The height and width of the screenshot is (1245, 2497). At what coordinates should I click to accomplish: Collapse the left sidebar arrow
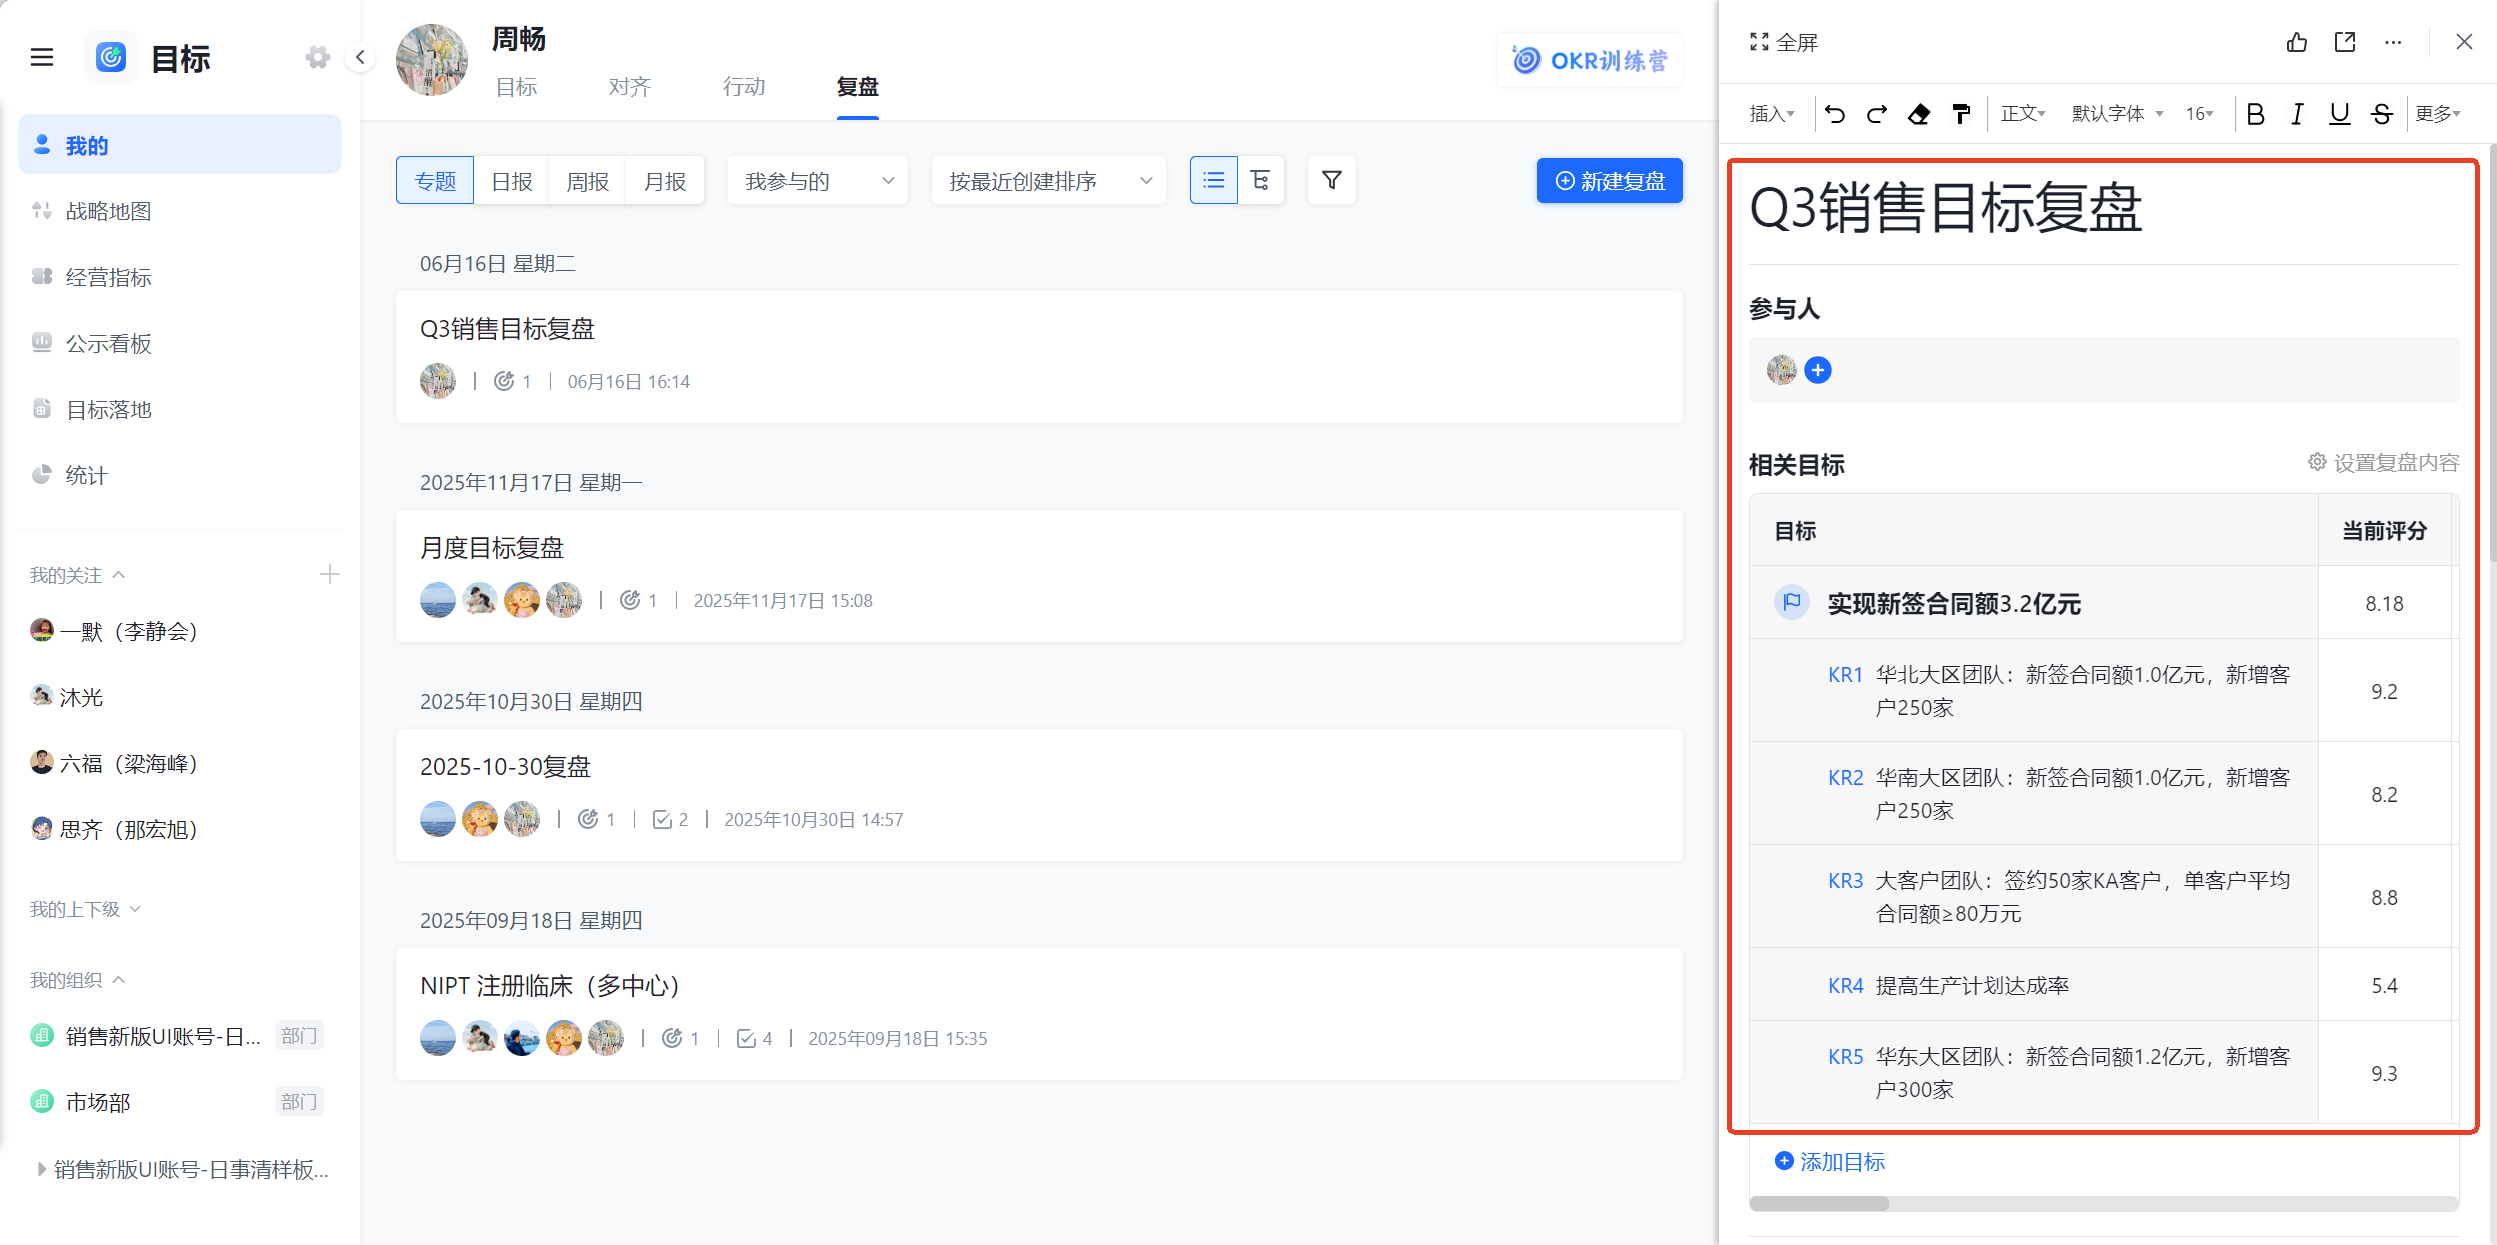pos(360,58)
